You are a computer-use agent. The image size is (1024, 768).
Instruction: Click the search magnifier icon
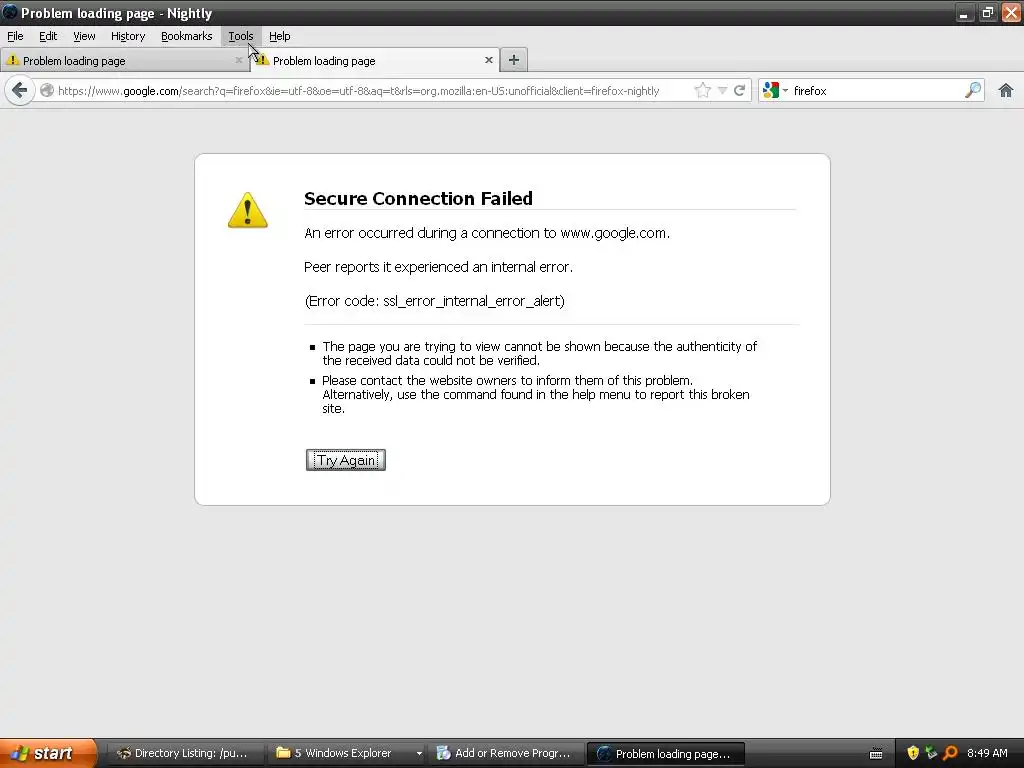972,90
